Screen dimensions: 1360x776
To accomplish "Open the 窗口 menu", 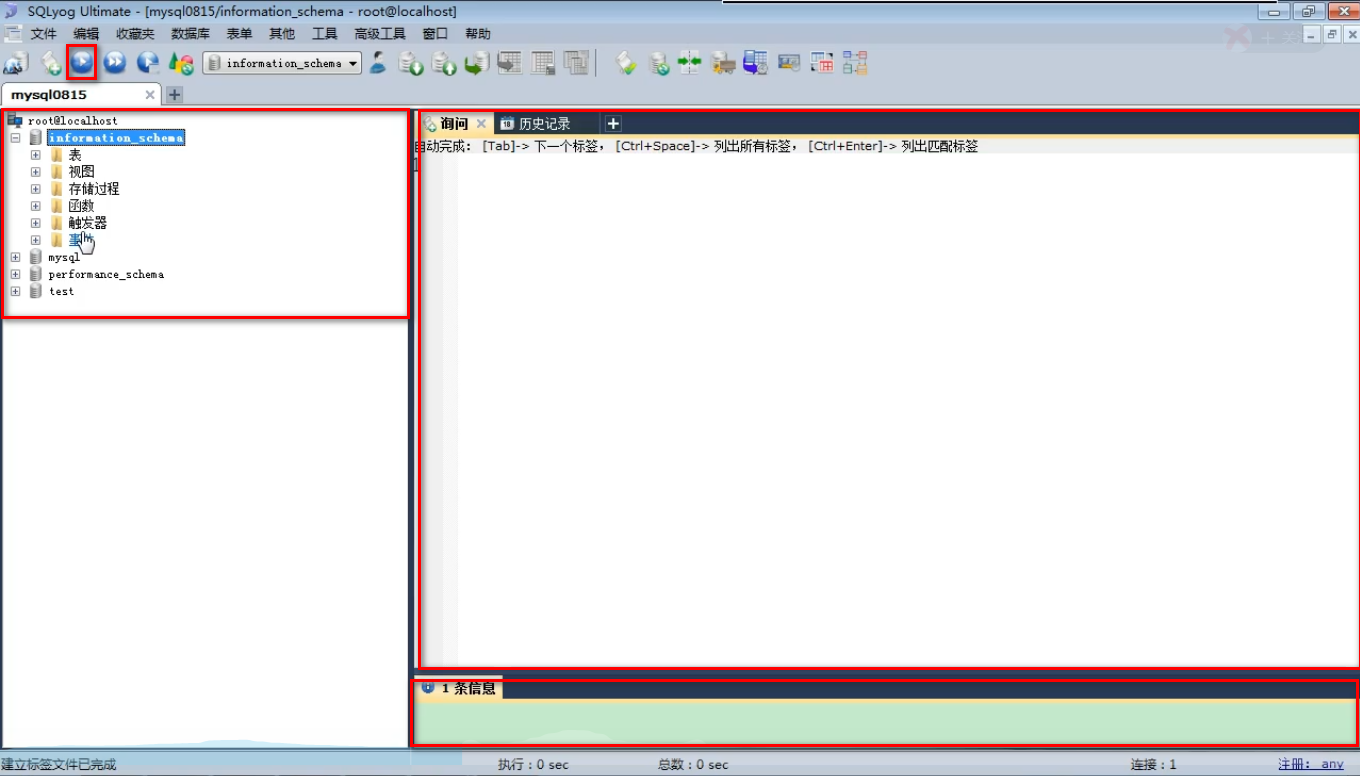I will (x=435, y=34).
